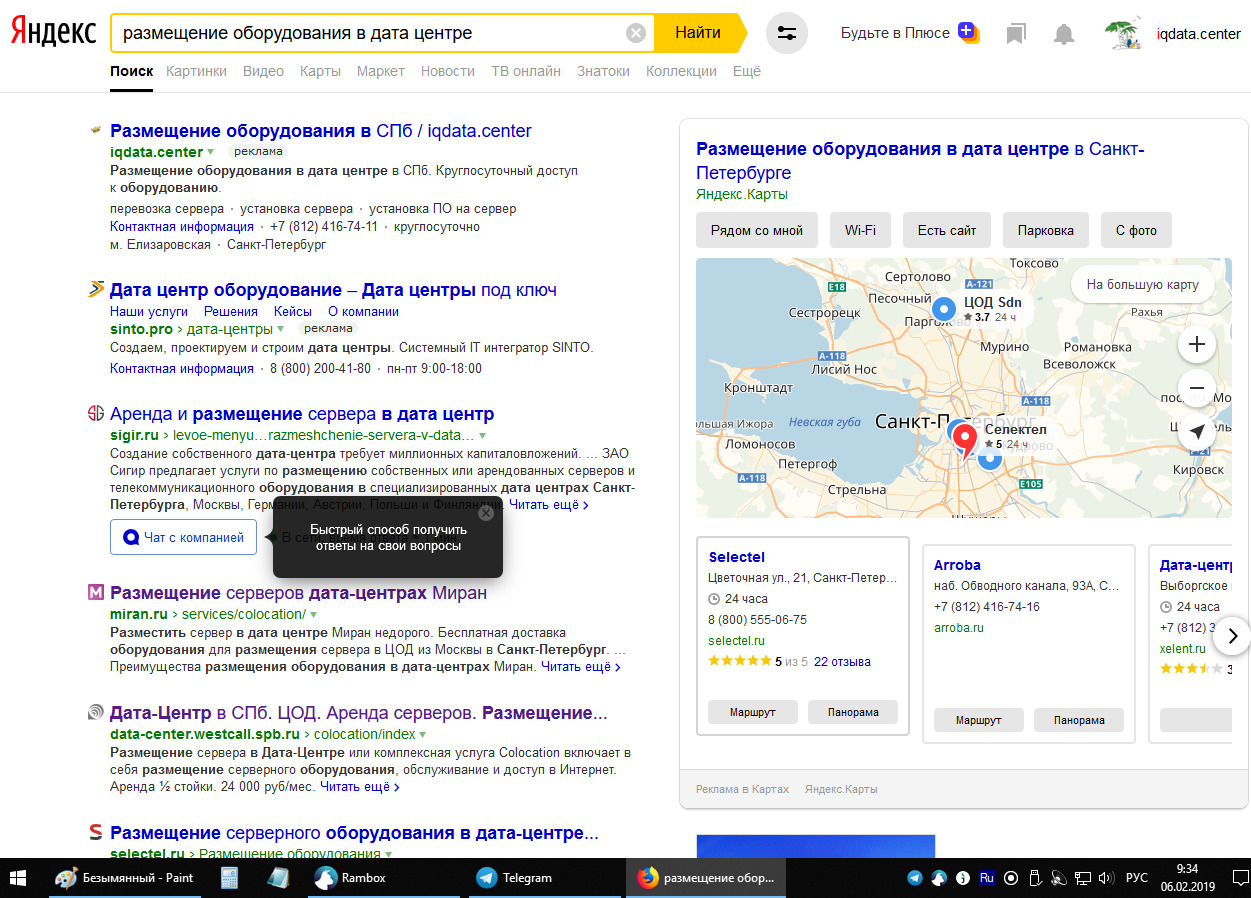Click the Miran result favicon
The image size is (1251, 898).
click(x=96, y=593)
